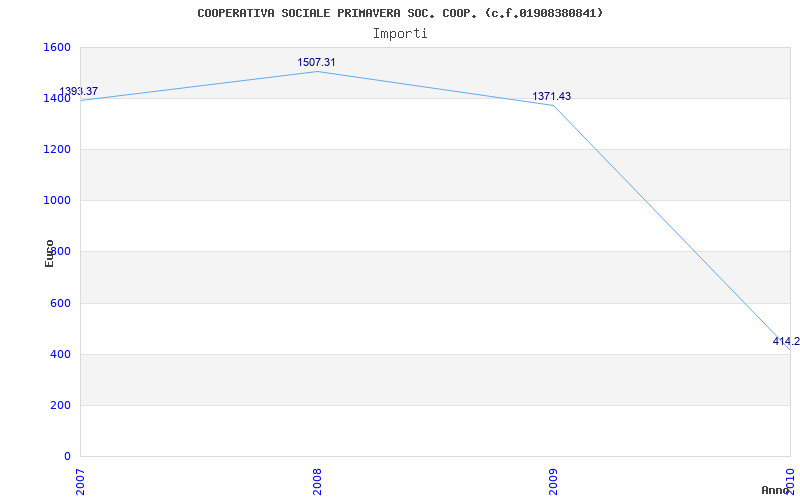Click the 0 y-axis tick label
Image resolution: width=800 pixels, height=500 pixels.
coord(67,456)
